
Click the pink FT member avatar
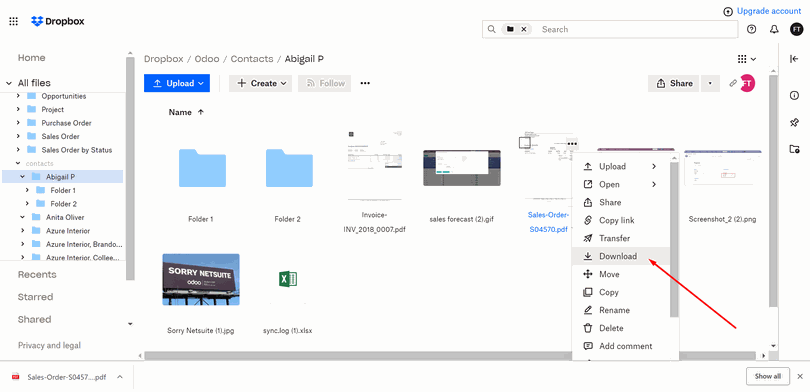(x=747, y=83)
